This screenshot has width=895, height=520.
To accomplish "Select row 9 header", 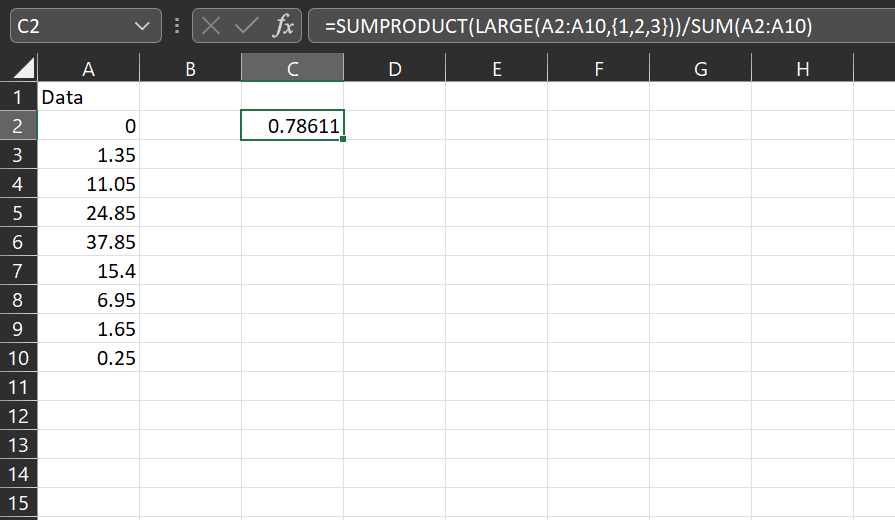I will tap(18, 329).
